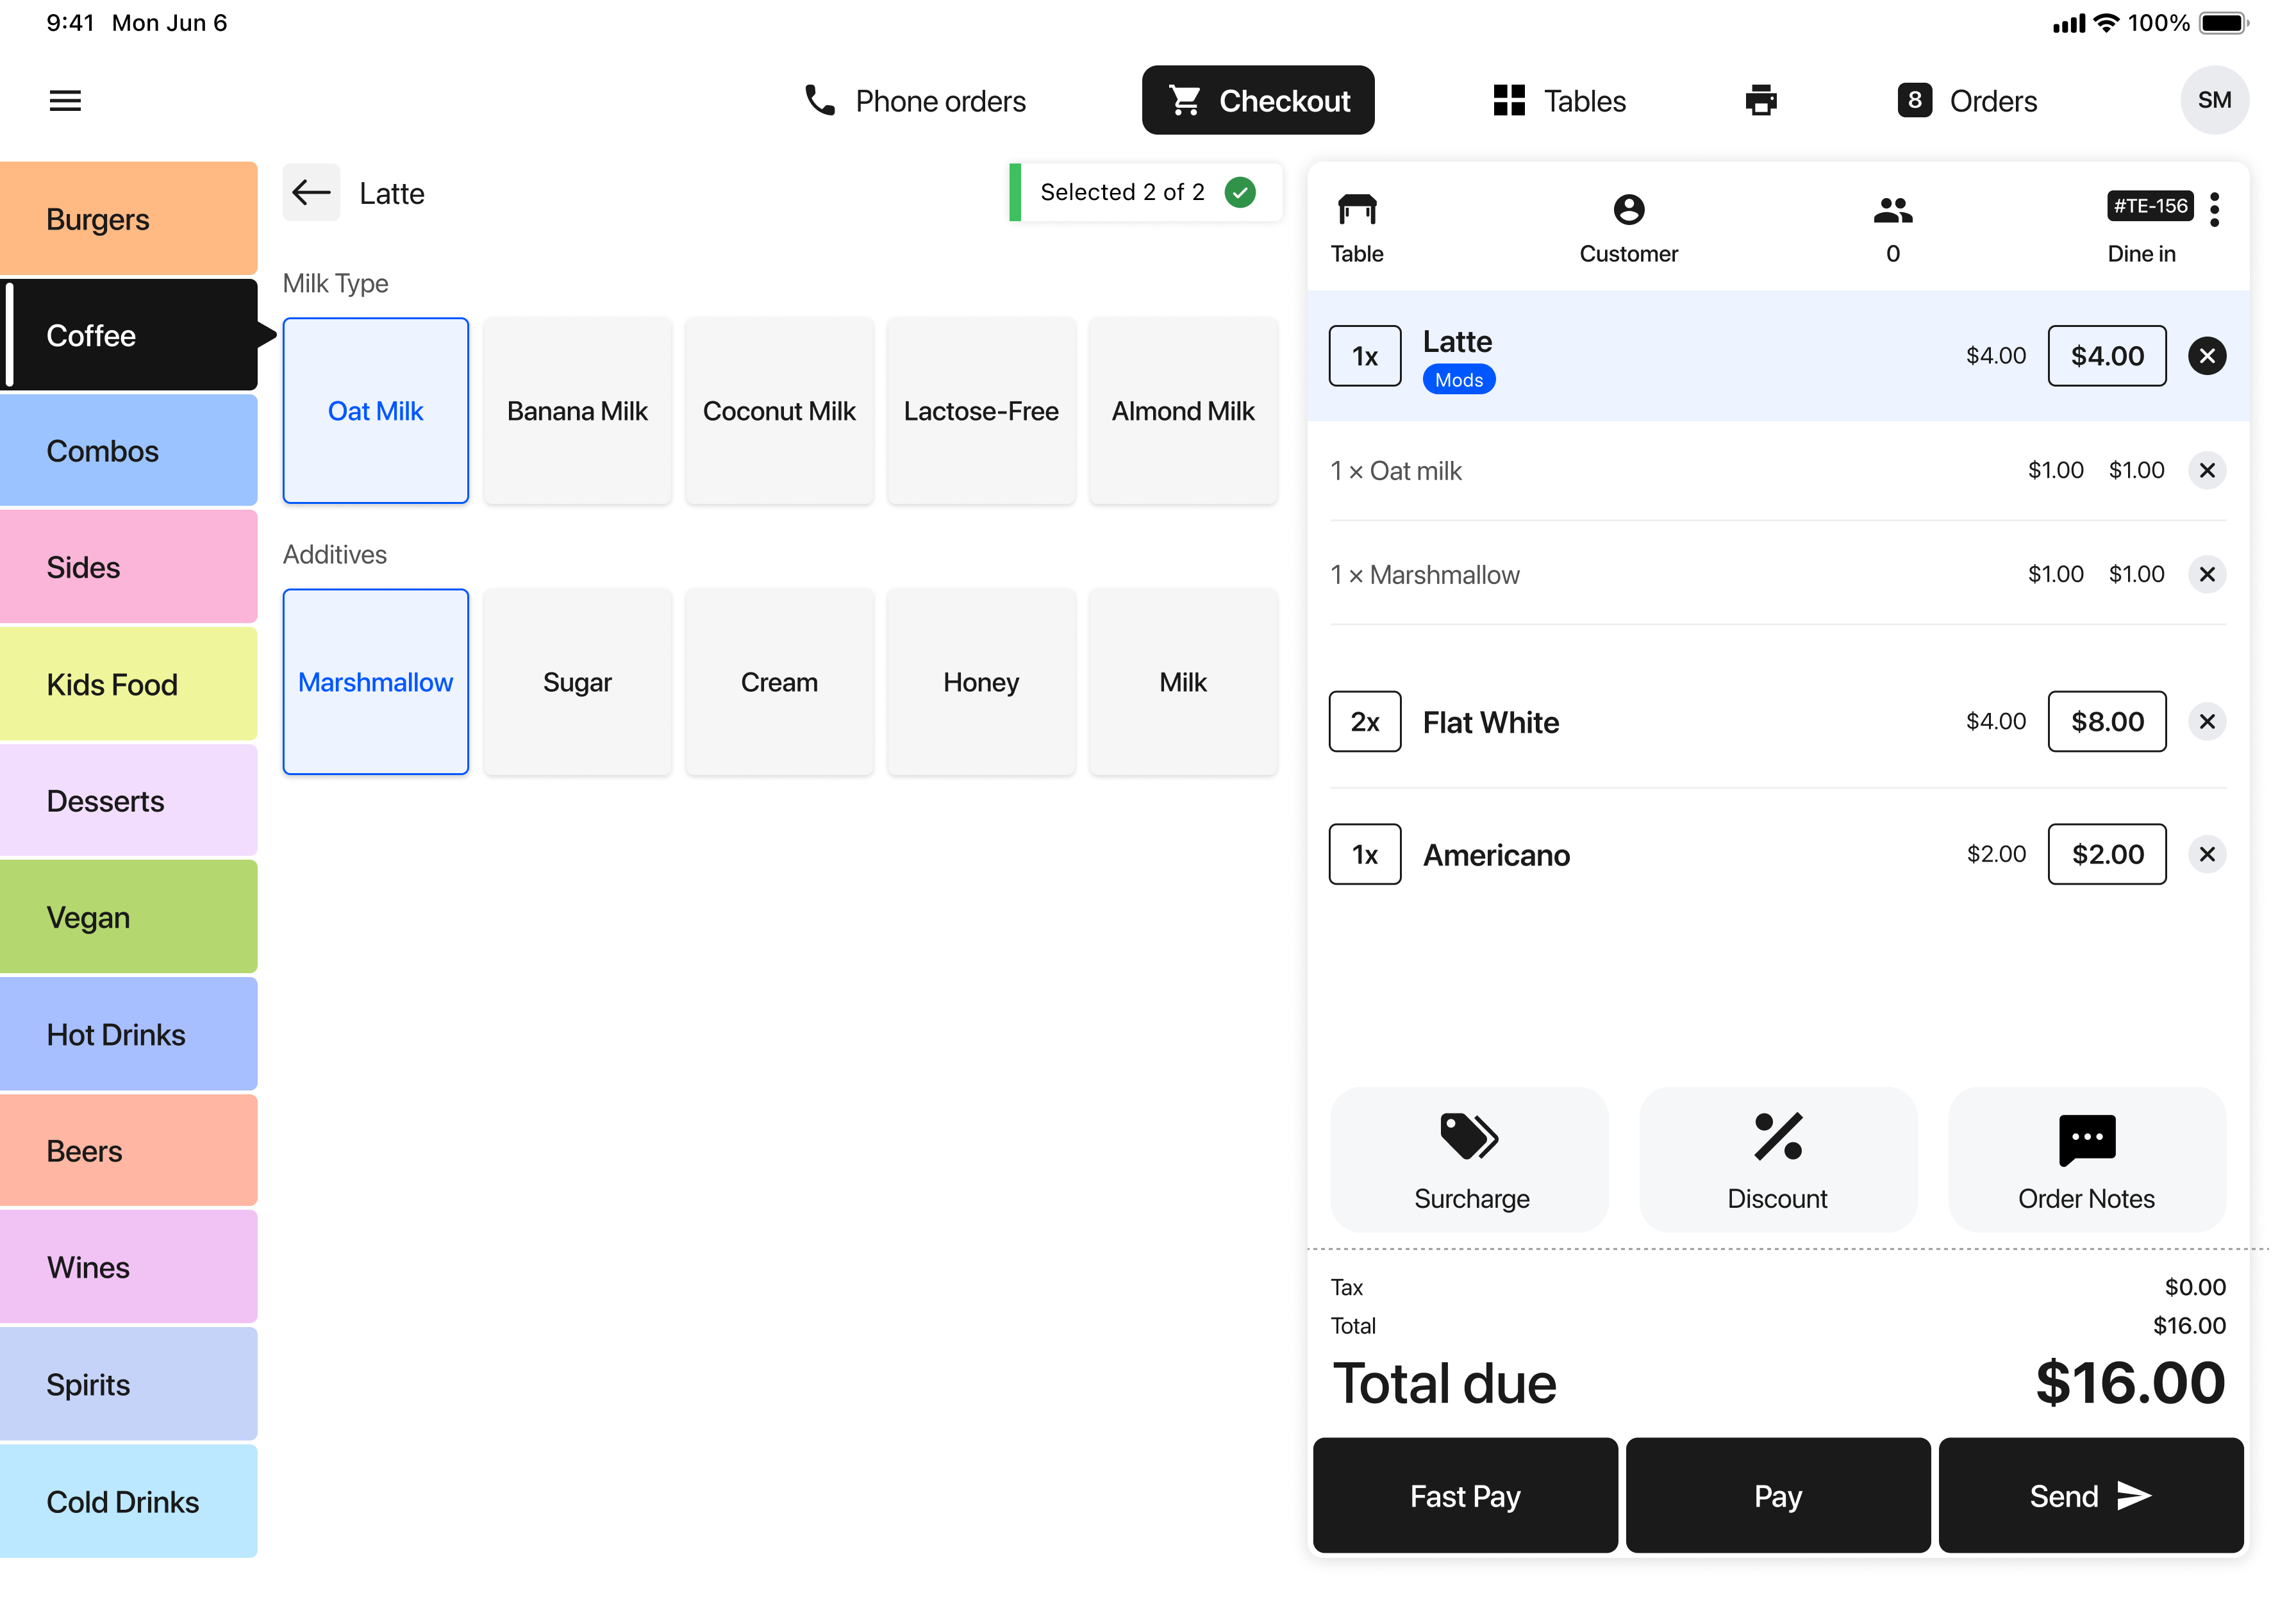Tap the Selected 2 of 2 indicator

click(x=1146, y=192)
